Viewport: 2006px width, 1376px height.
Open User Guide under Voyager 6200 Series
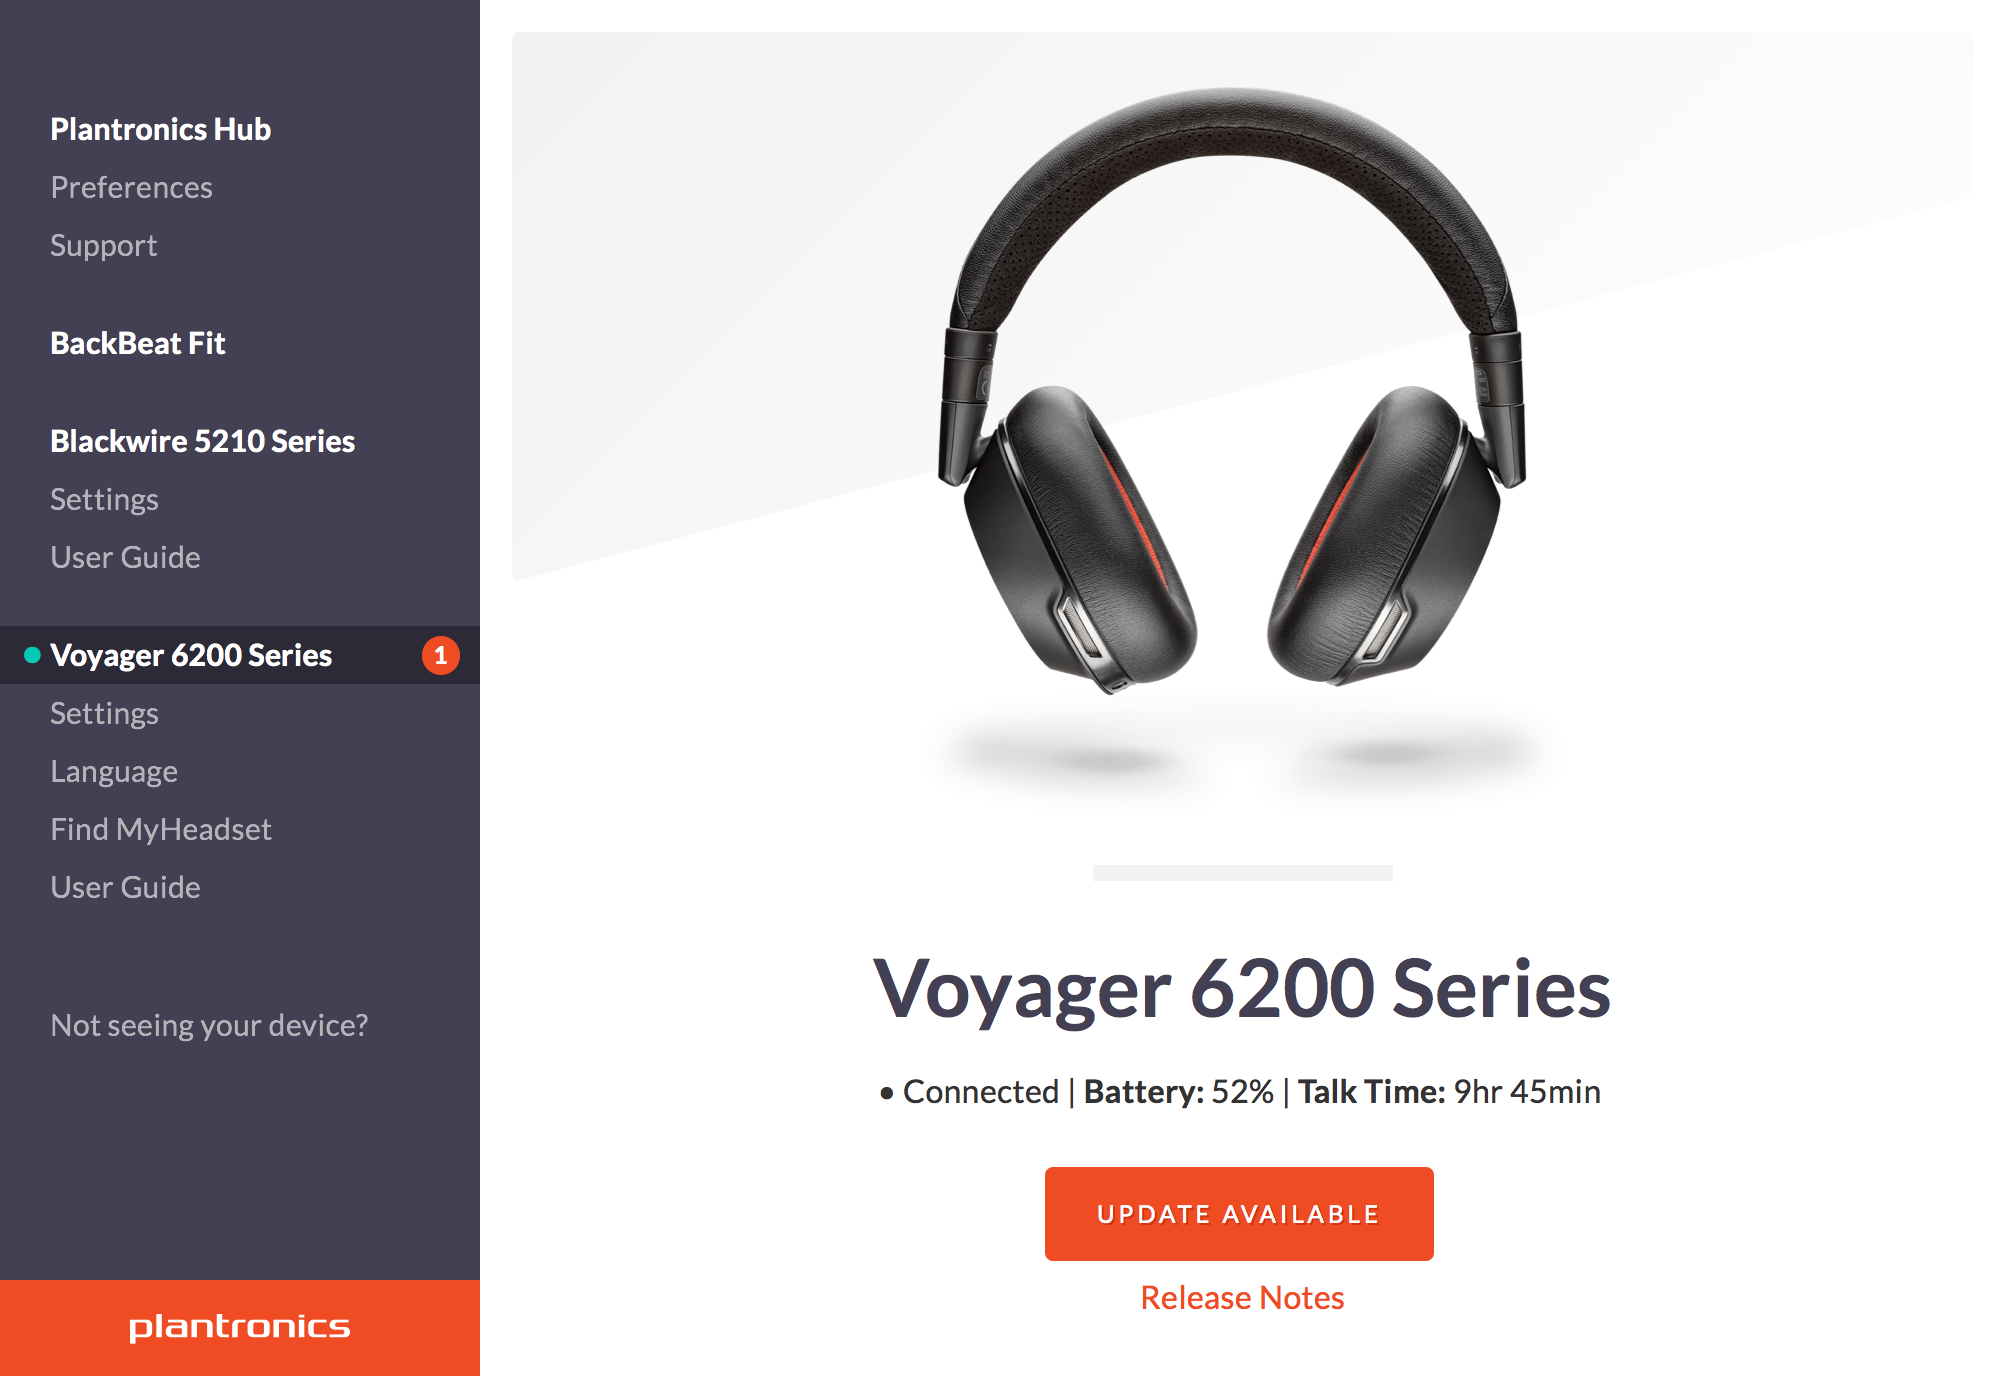125,887
